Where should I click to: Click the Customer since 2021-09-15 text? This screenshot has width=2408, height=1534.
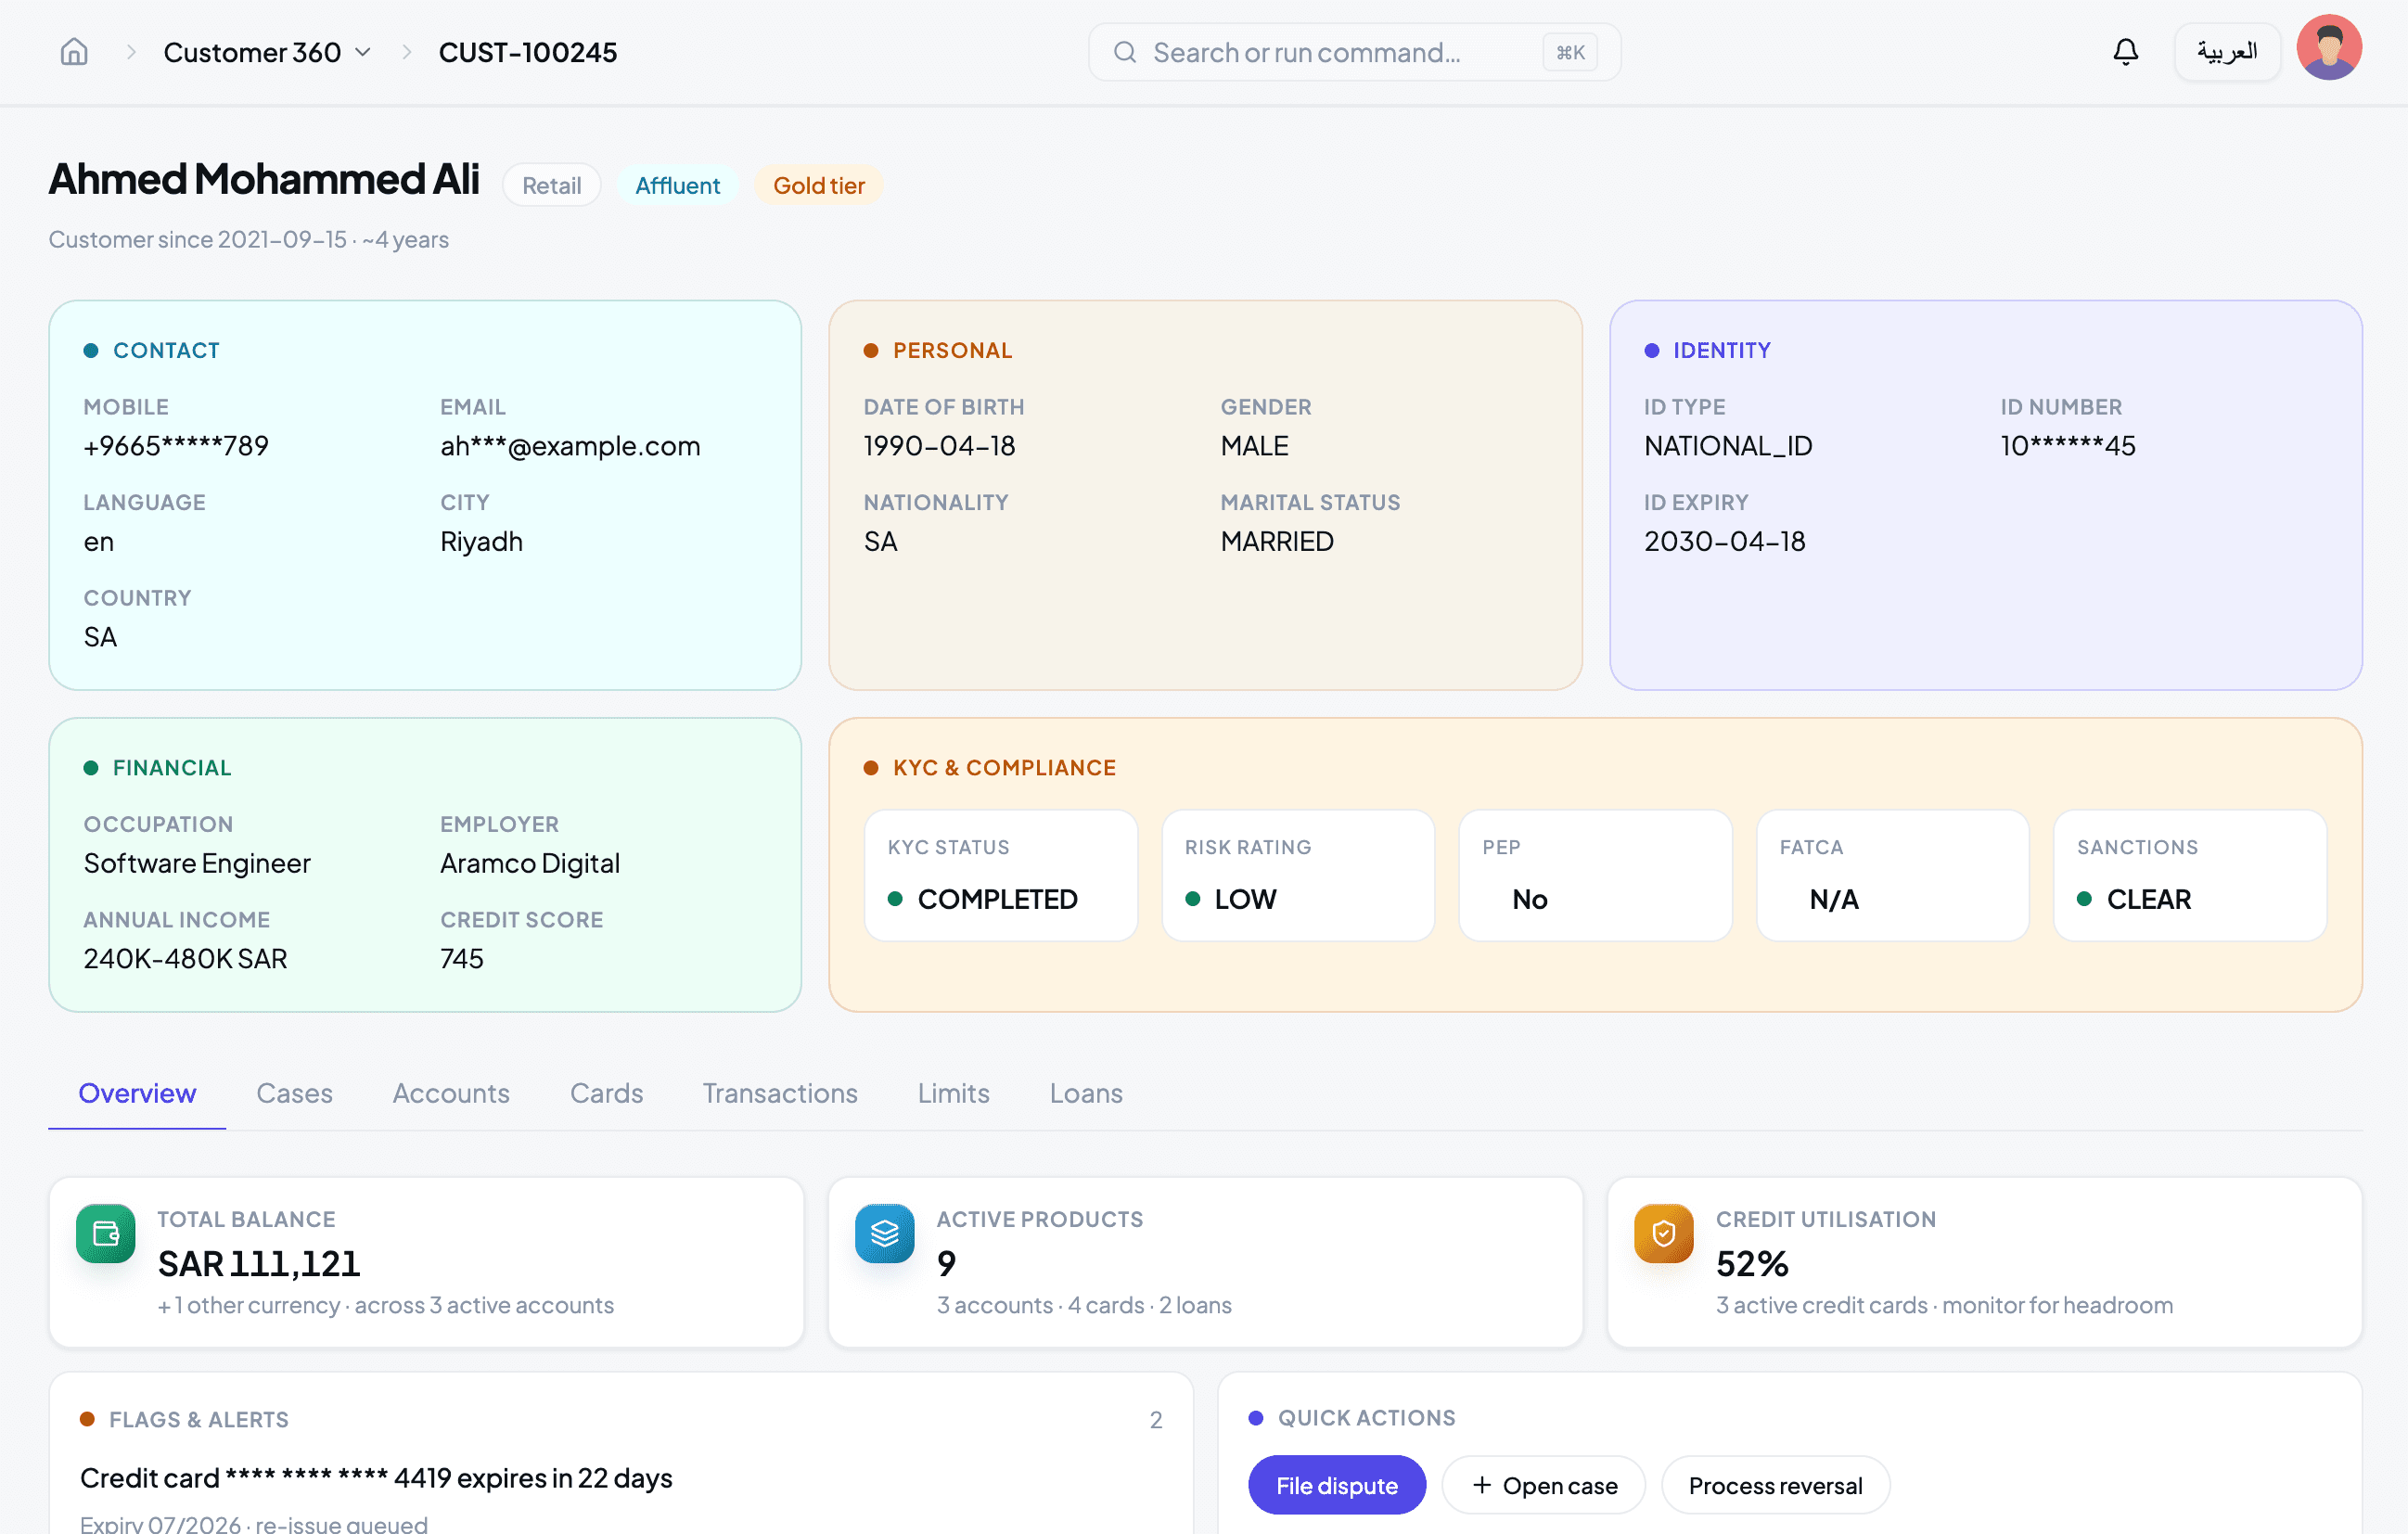[249, 240]
